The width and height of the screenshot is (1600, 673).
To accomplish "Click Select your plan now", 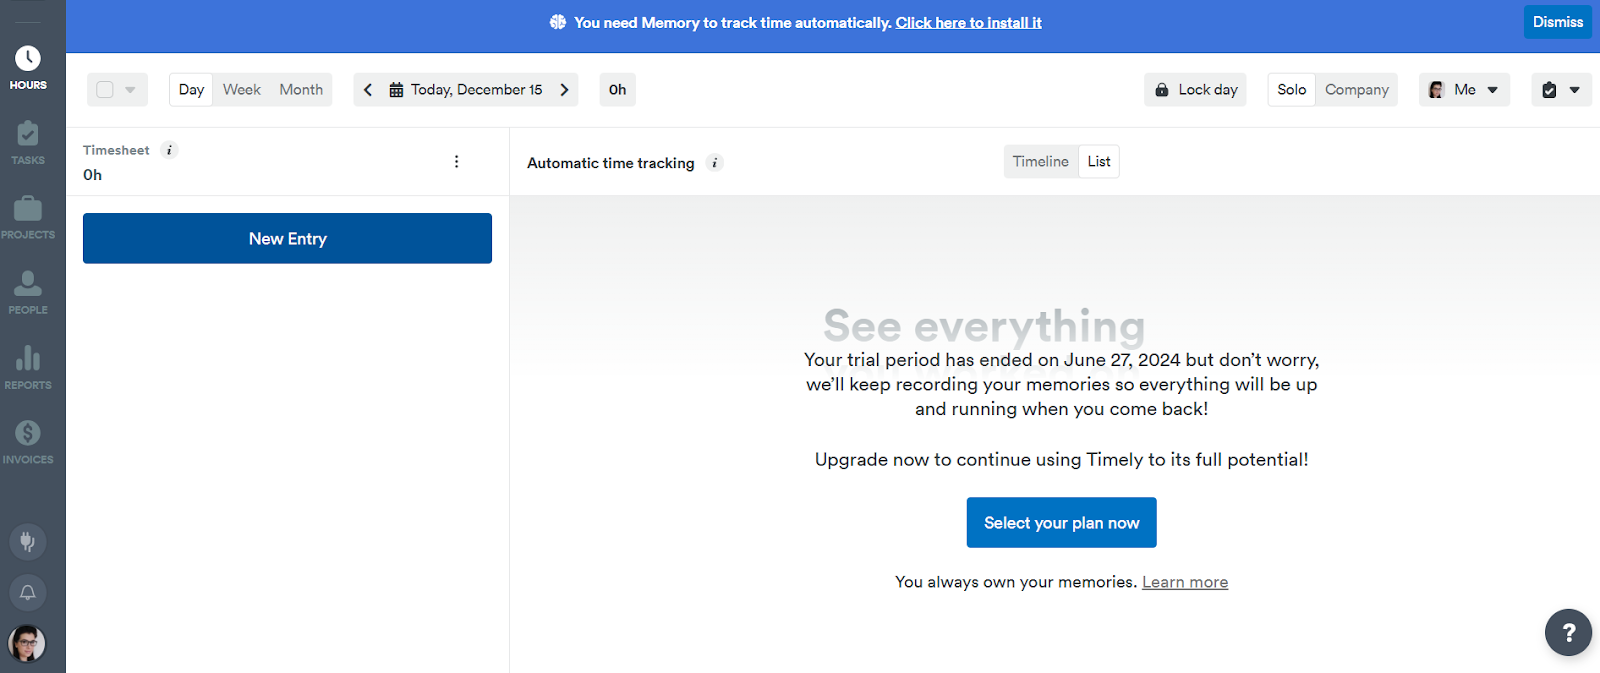I will point(1062,523).
